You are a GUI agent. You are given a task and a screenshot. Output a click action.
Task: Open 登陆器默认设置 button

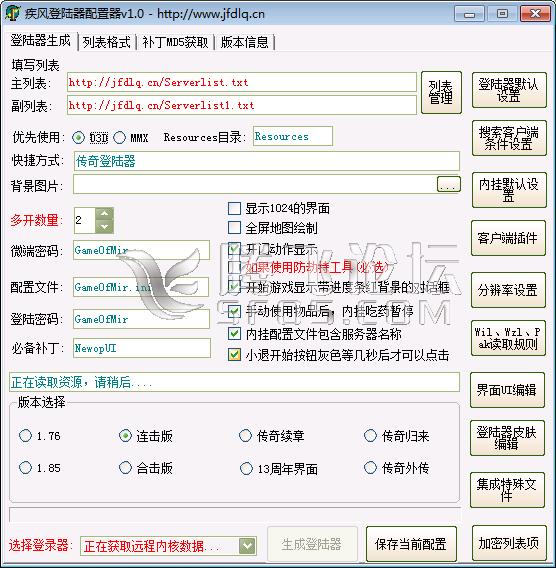509,90
